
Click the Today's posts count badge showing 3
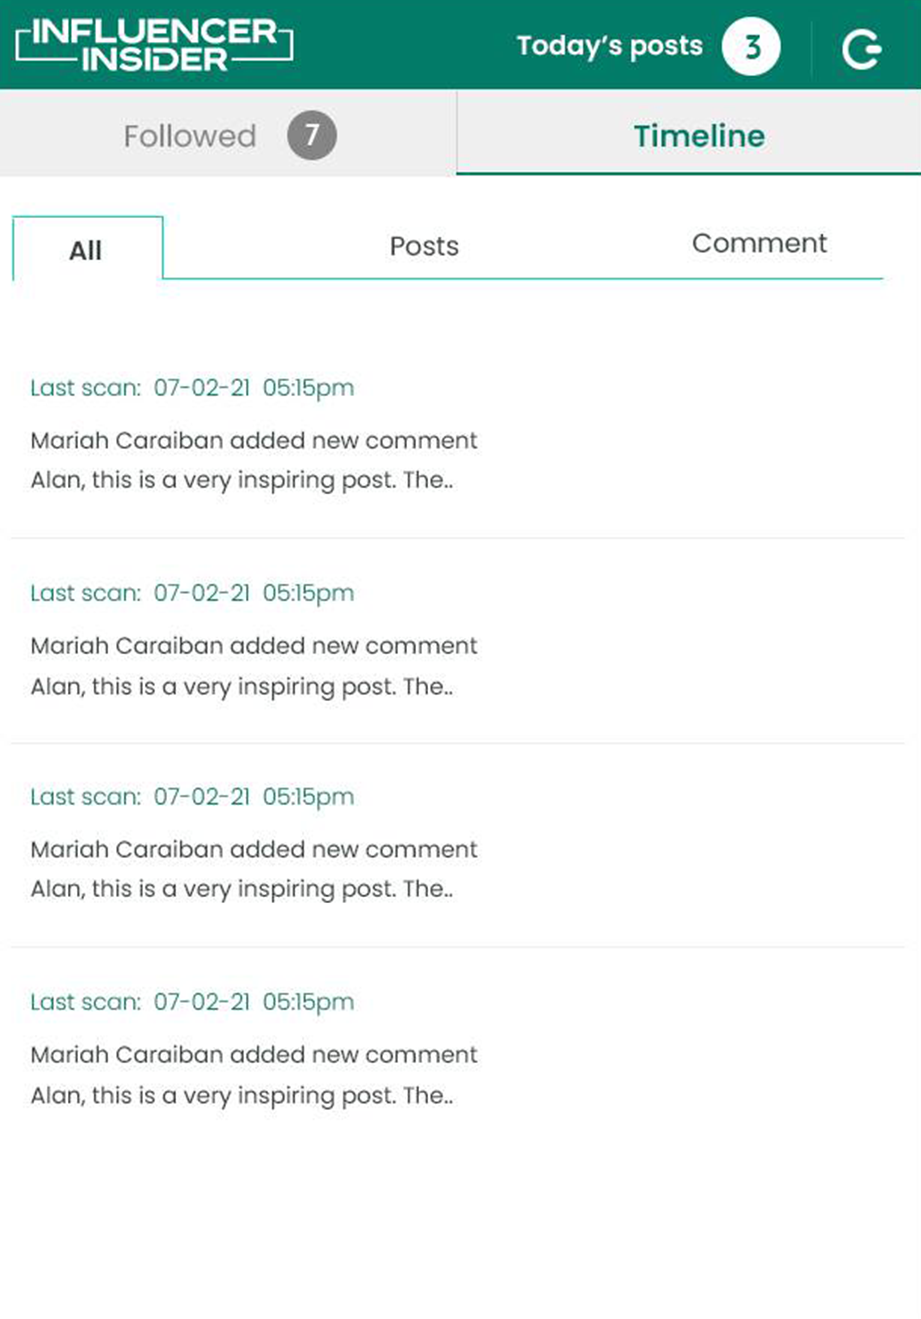coord(751,46)
